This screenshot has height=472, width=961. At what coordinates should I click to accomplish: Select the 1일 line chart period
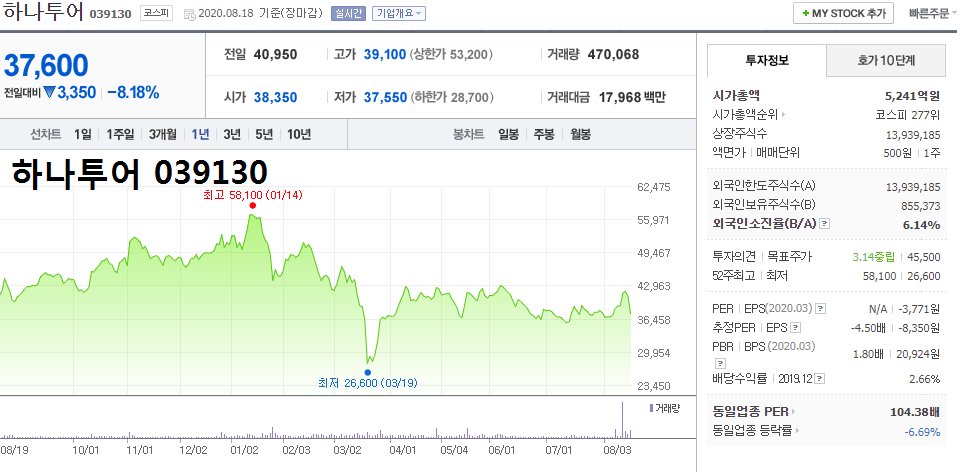(83, 134)
